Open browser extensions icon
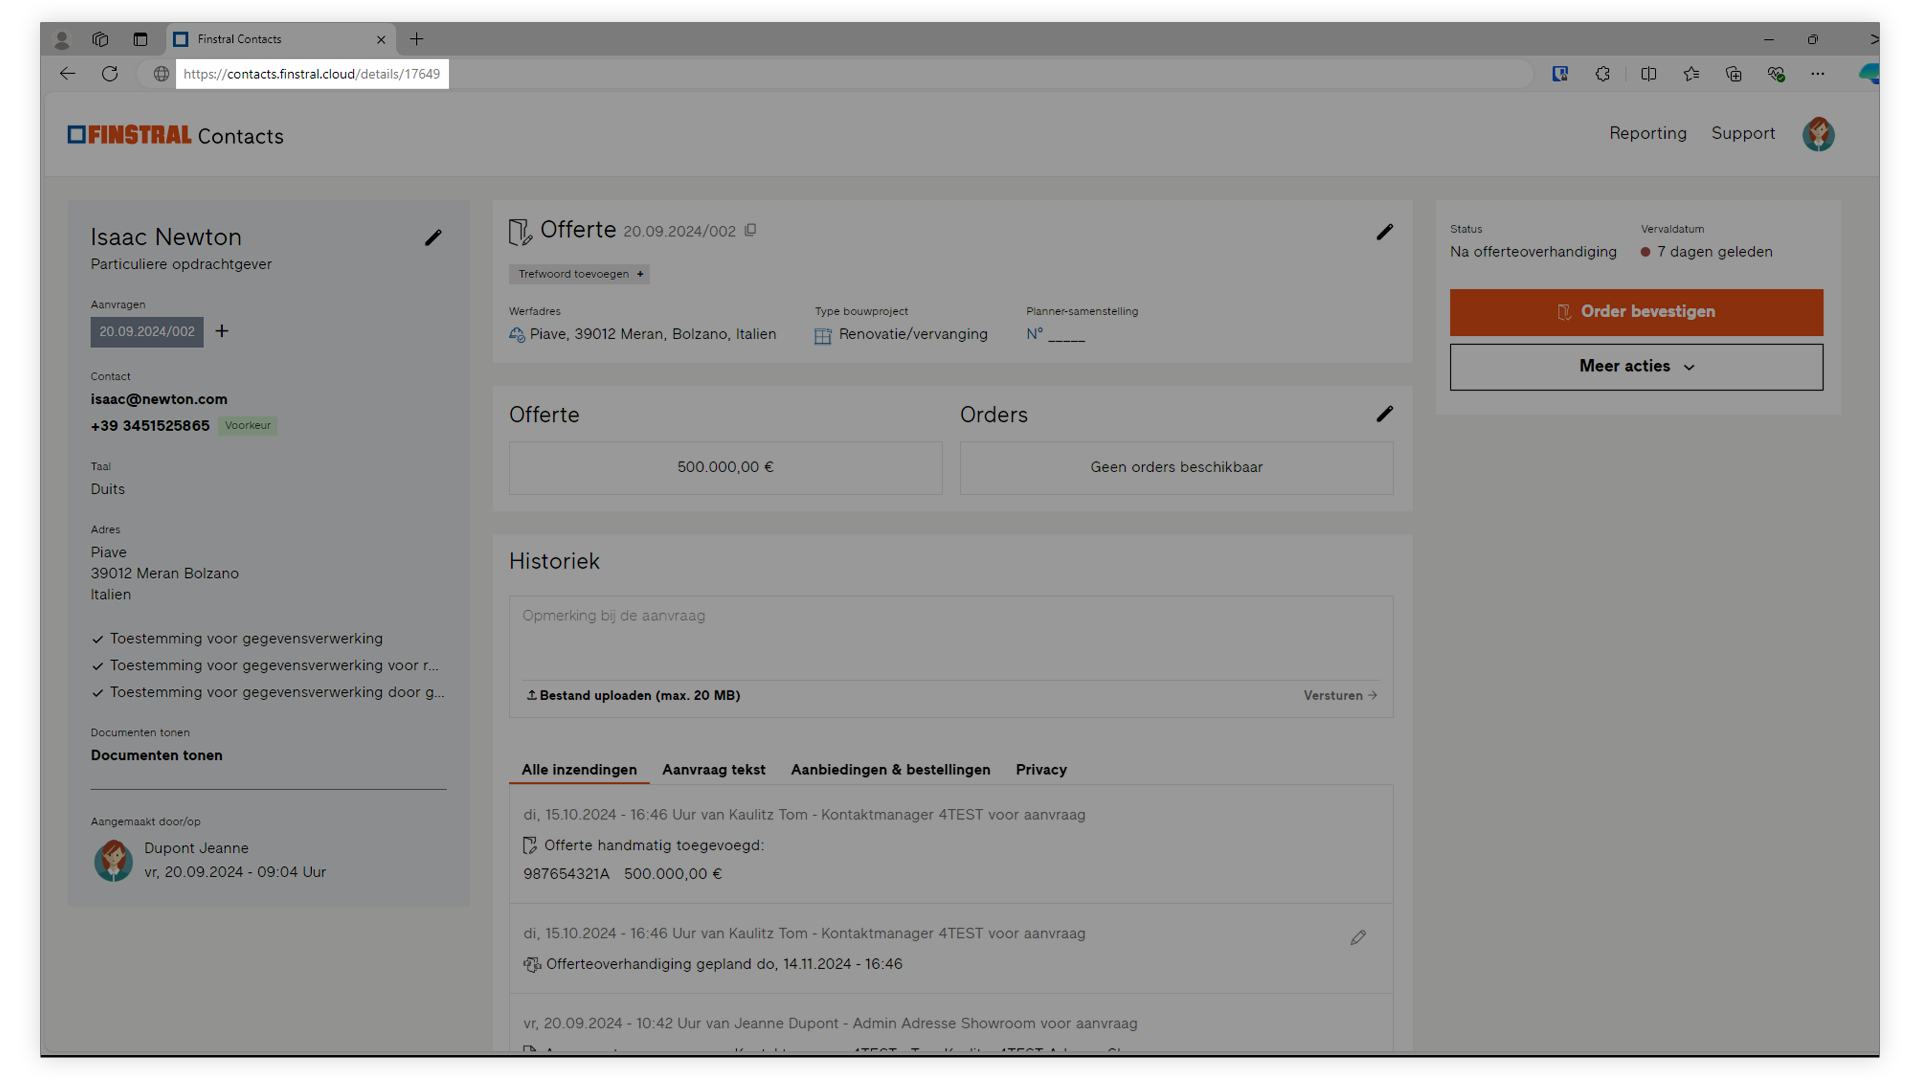1920x1080 pixels. tap(1603, 74)
